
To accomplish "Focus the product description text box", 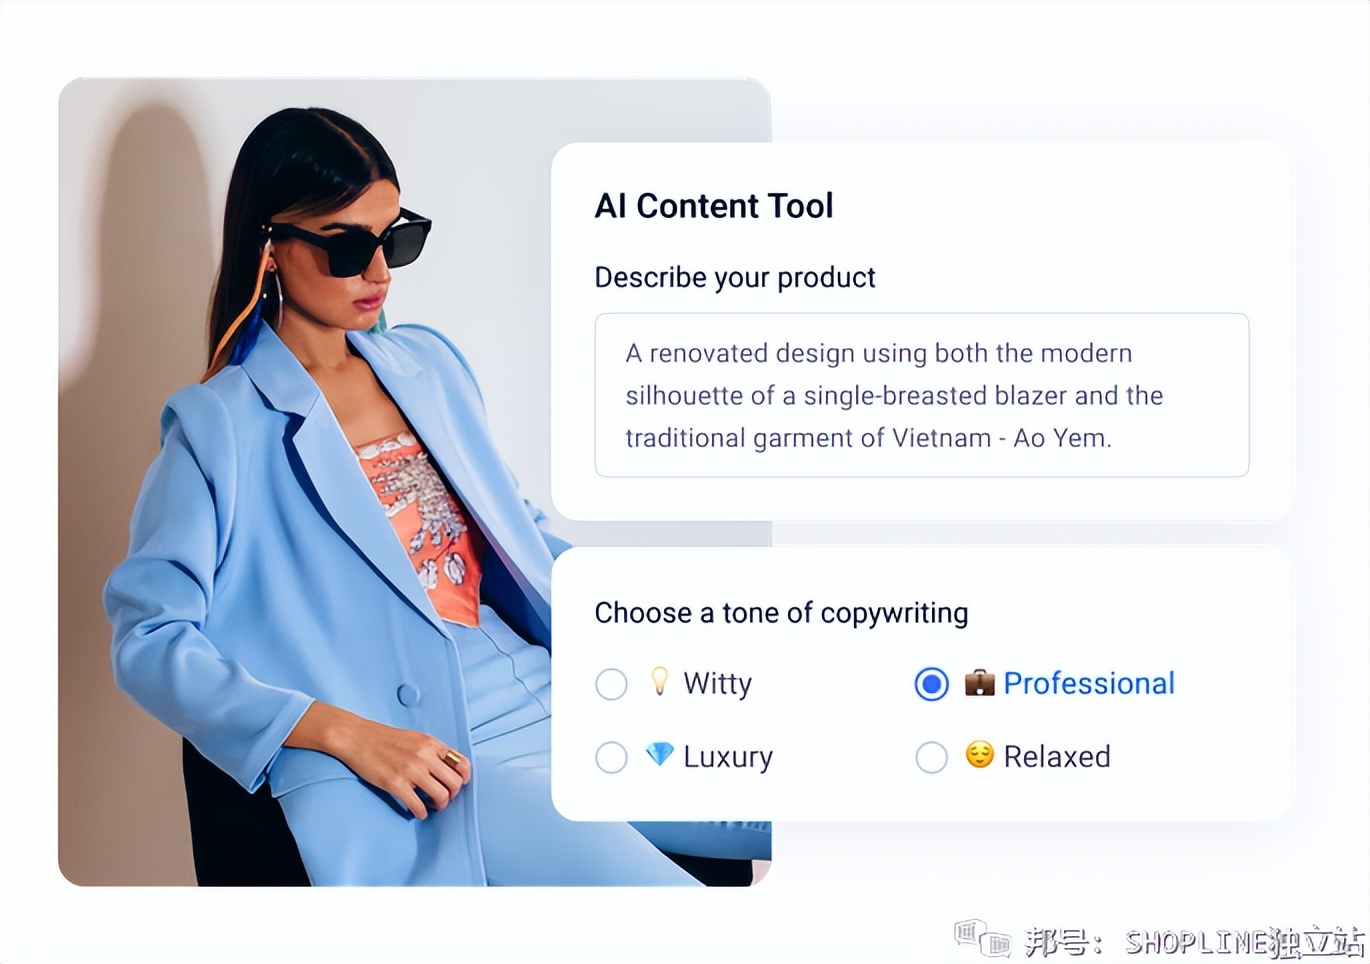I will click(922, 395).
